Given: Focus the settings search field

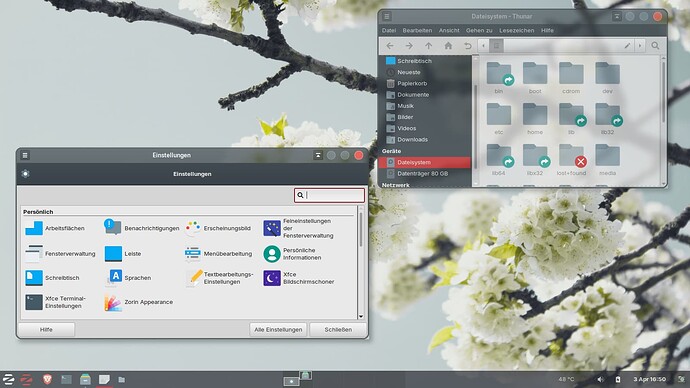Looking at the screenshot, I should pos(329,195).
